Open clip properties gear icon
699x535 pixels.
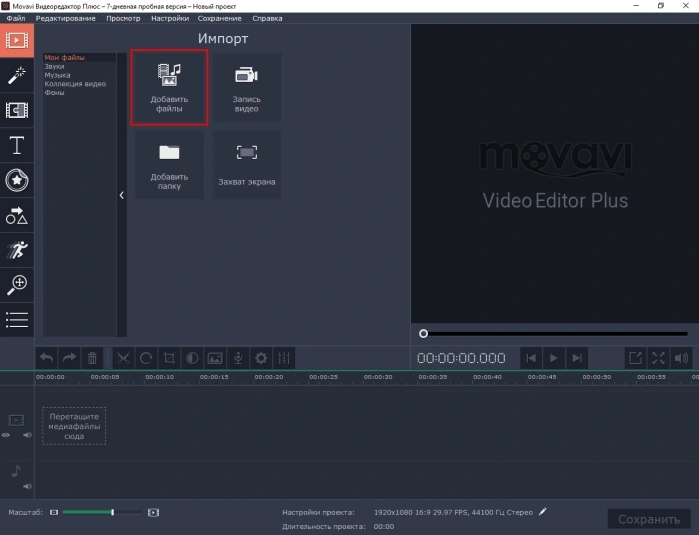coord(261,358)
